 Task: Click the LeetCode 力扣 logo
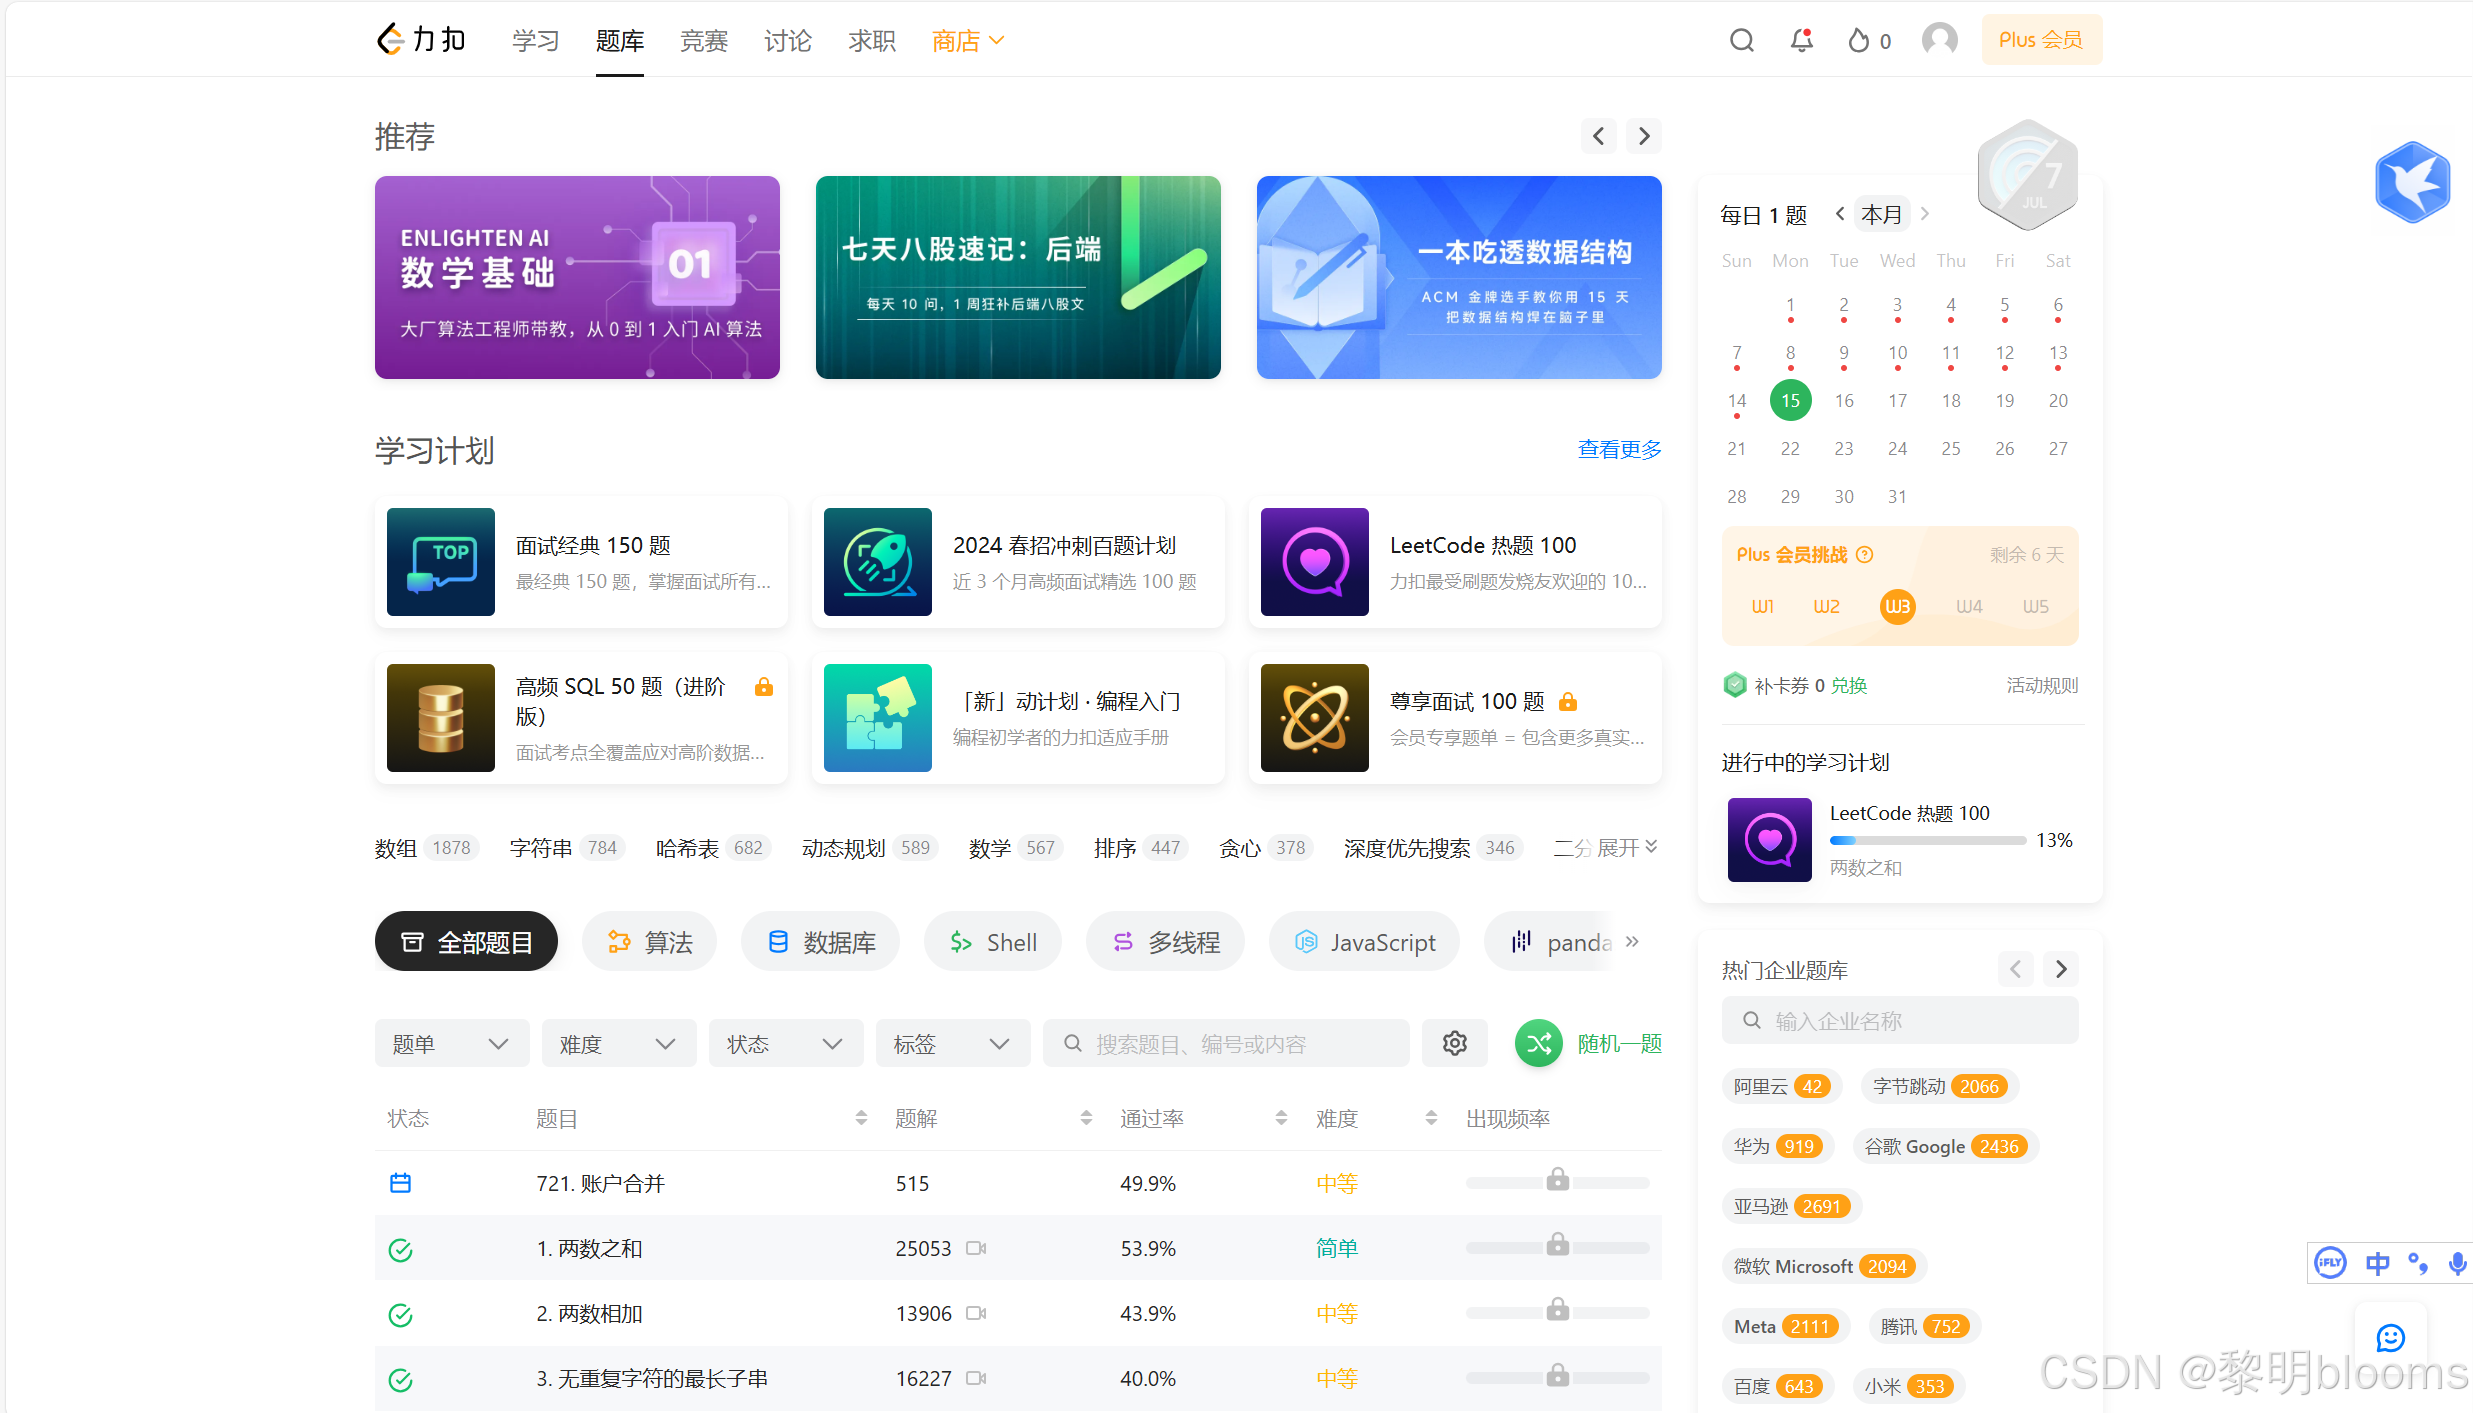point(421,40)
